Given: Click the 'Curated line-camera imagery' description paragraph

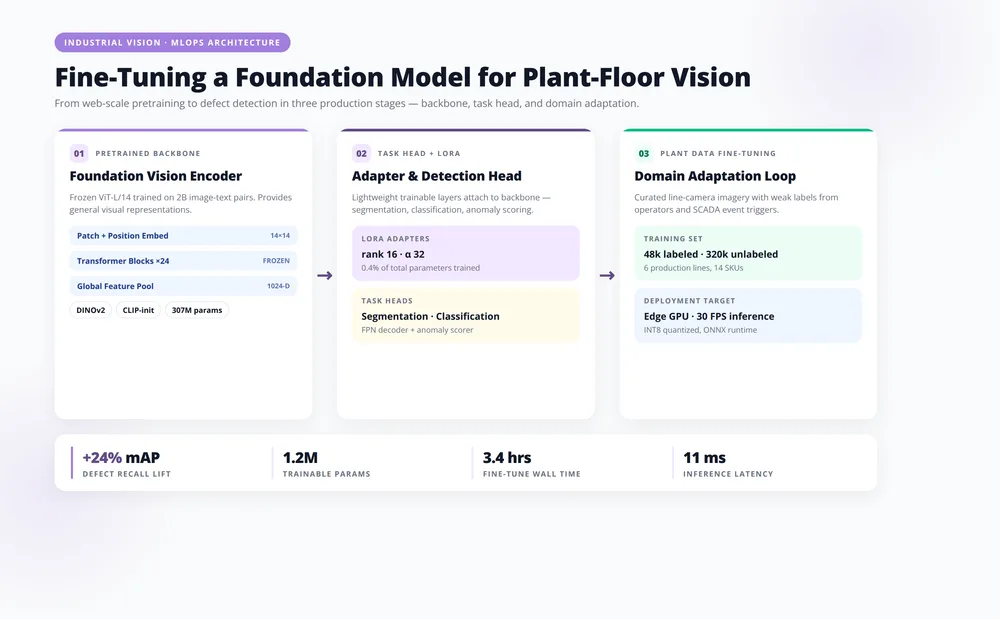Looking at the screenshot, I should coord(736,203).
